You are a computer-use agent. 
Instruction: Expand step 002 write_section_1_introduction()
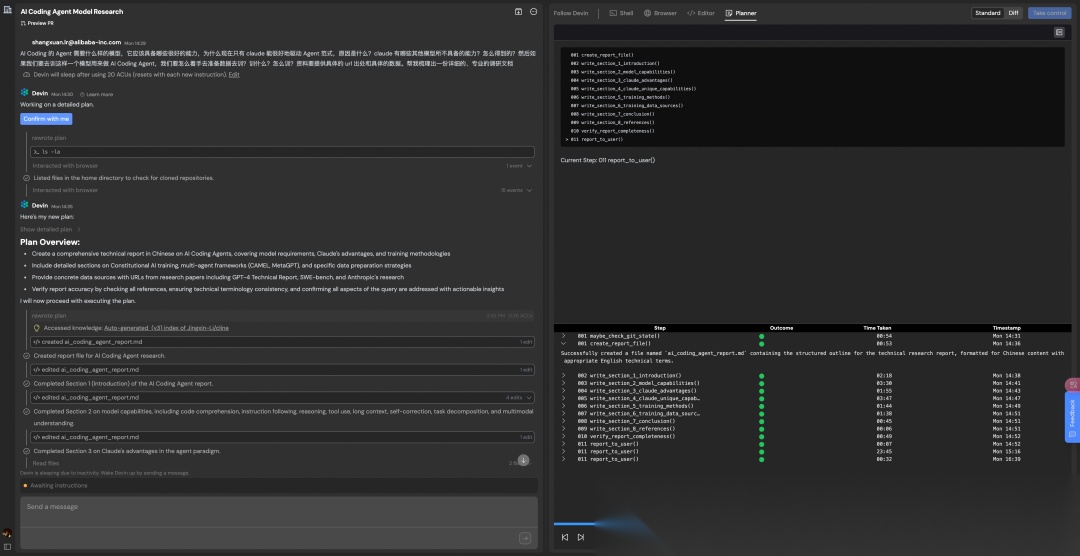pyautogui.click(x=563, y=375)
